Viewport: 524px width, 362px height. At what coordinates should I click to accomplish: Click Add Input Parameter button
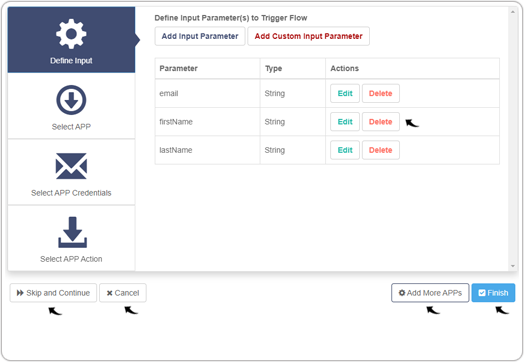coord(200,36)
